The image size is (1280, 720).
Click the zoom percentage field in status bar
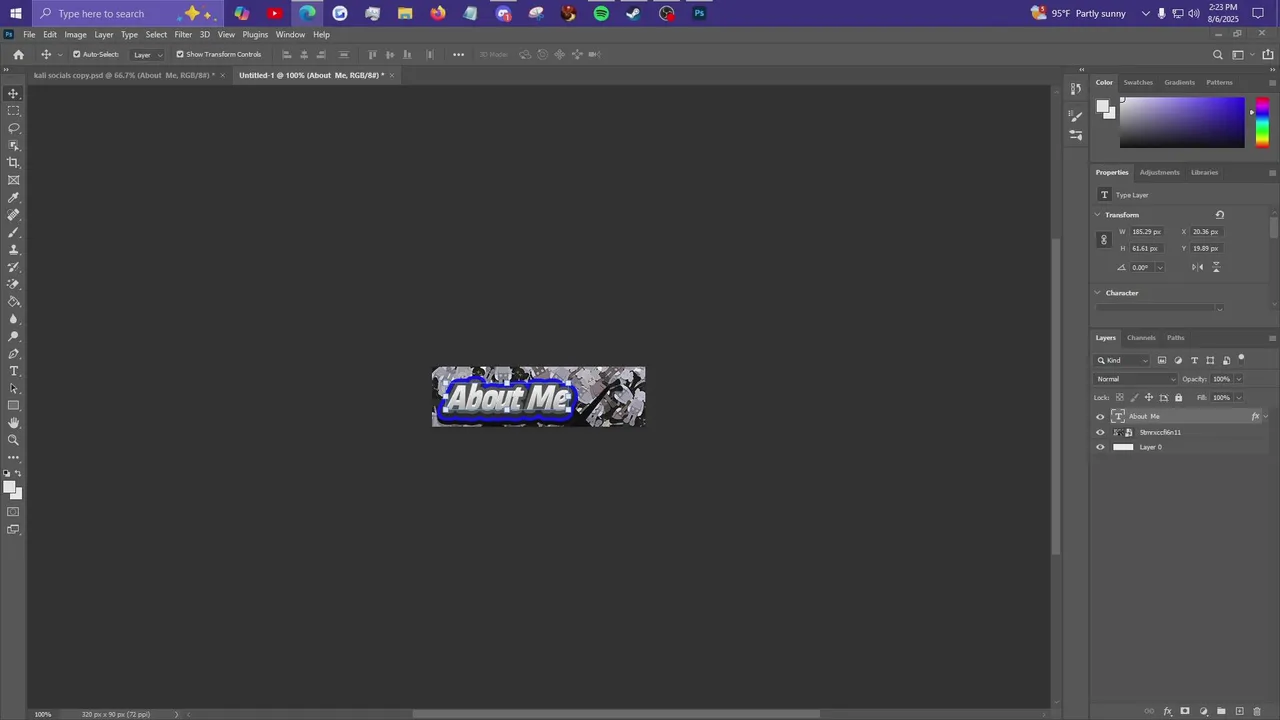[x=43, y=714]
